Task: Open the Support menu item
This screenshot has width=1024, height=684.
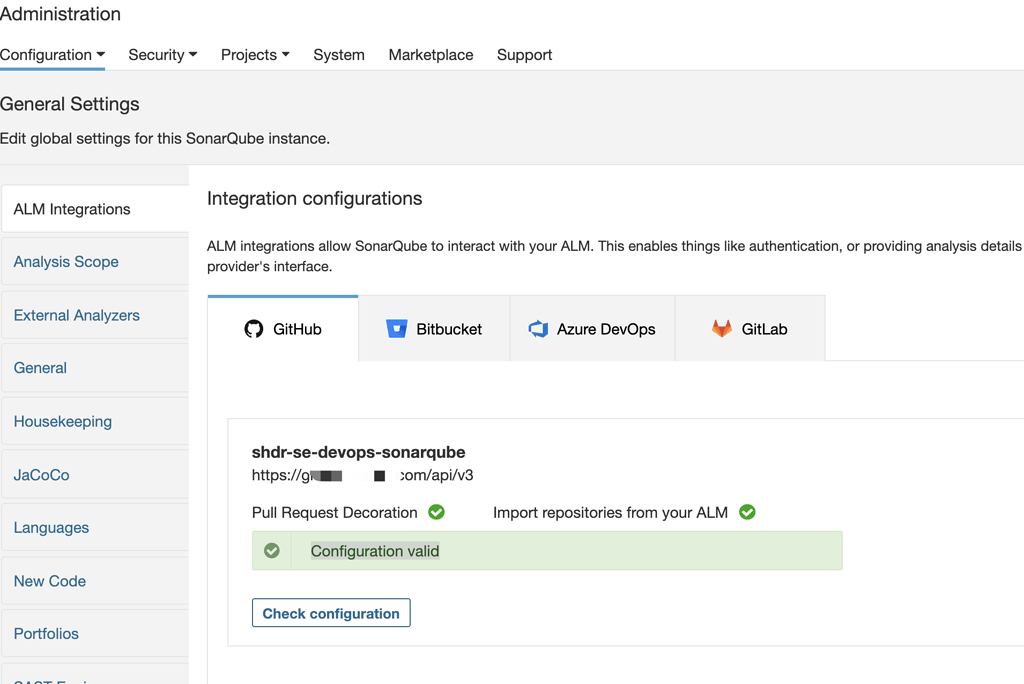Action: 524,55
